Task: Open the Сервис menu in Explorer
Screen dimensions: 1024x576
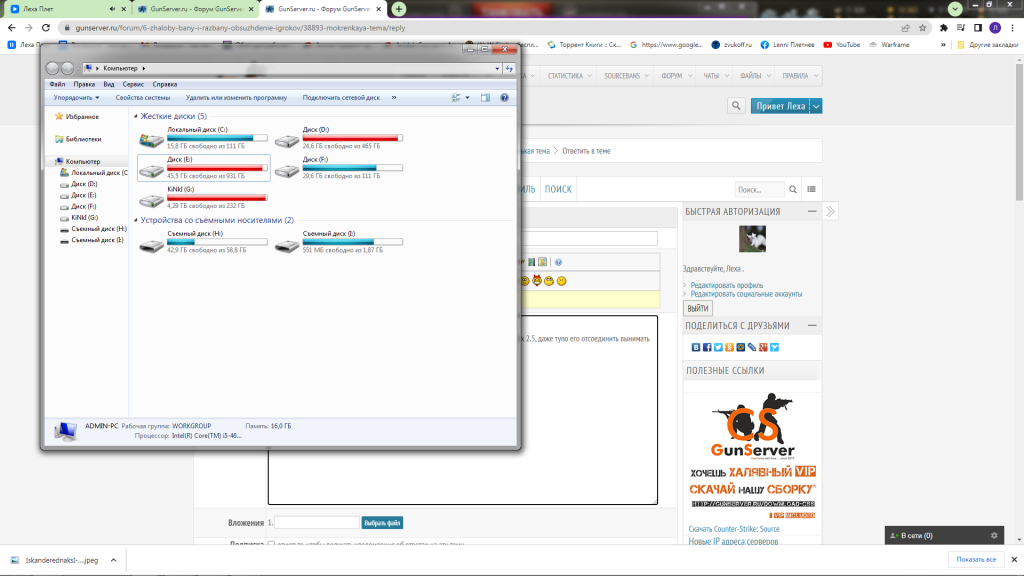Action: point(133,85)
